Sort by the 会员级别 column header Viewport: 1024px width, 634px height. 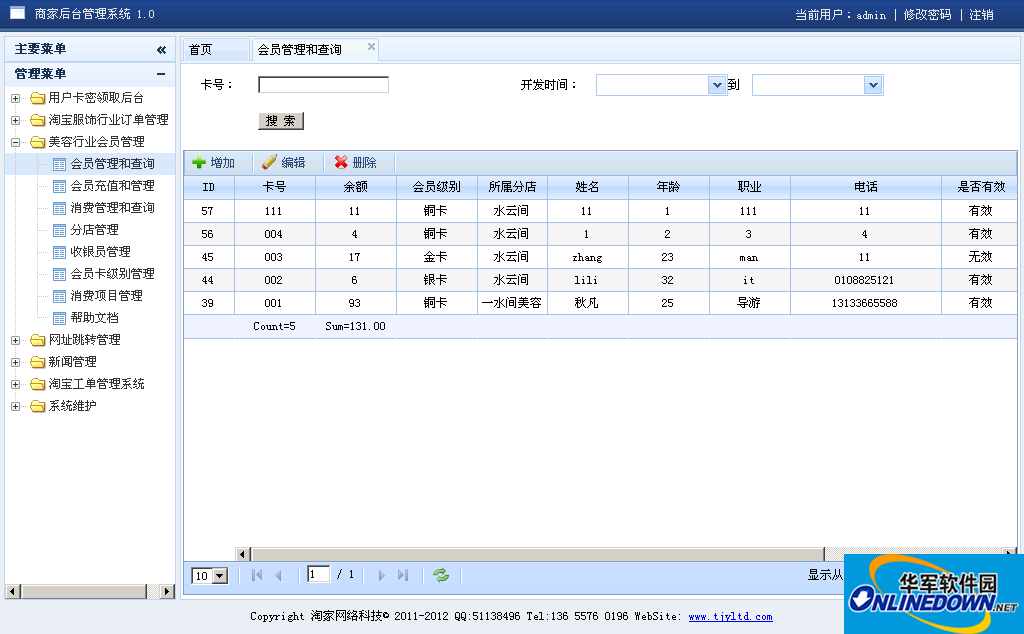(436, 187)
